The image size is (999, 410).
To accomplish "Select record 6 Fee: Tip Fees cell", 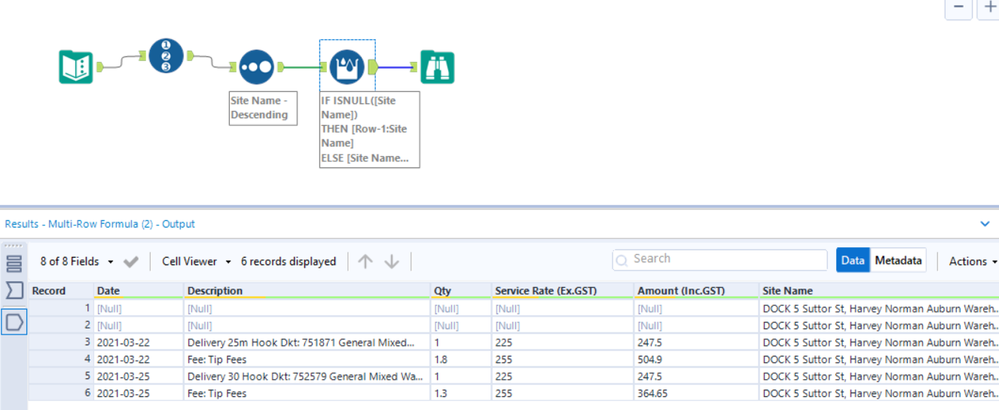I will (x=307, y=393).
